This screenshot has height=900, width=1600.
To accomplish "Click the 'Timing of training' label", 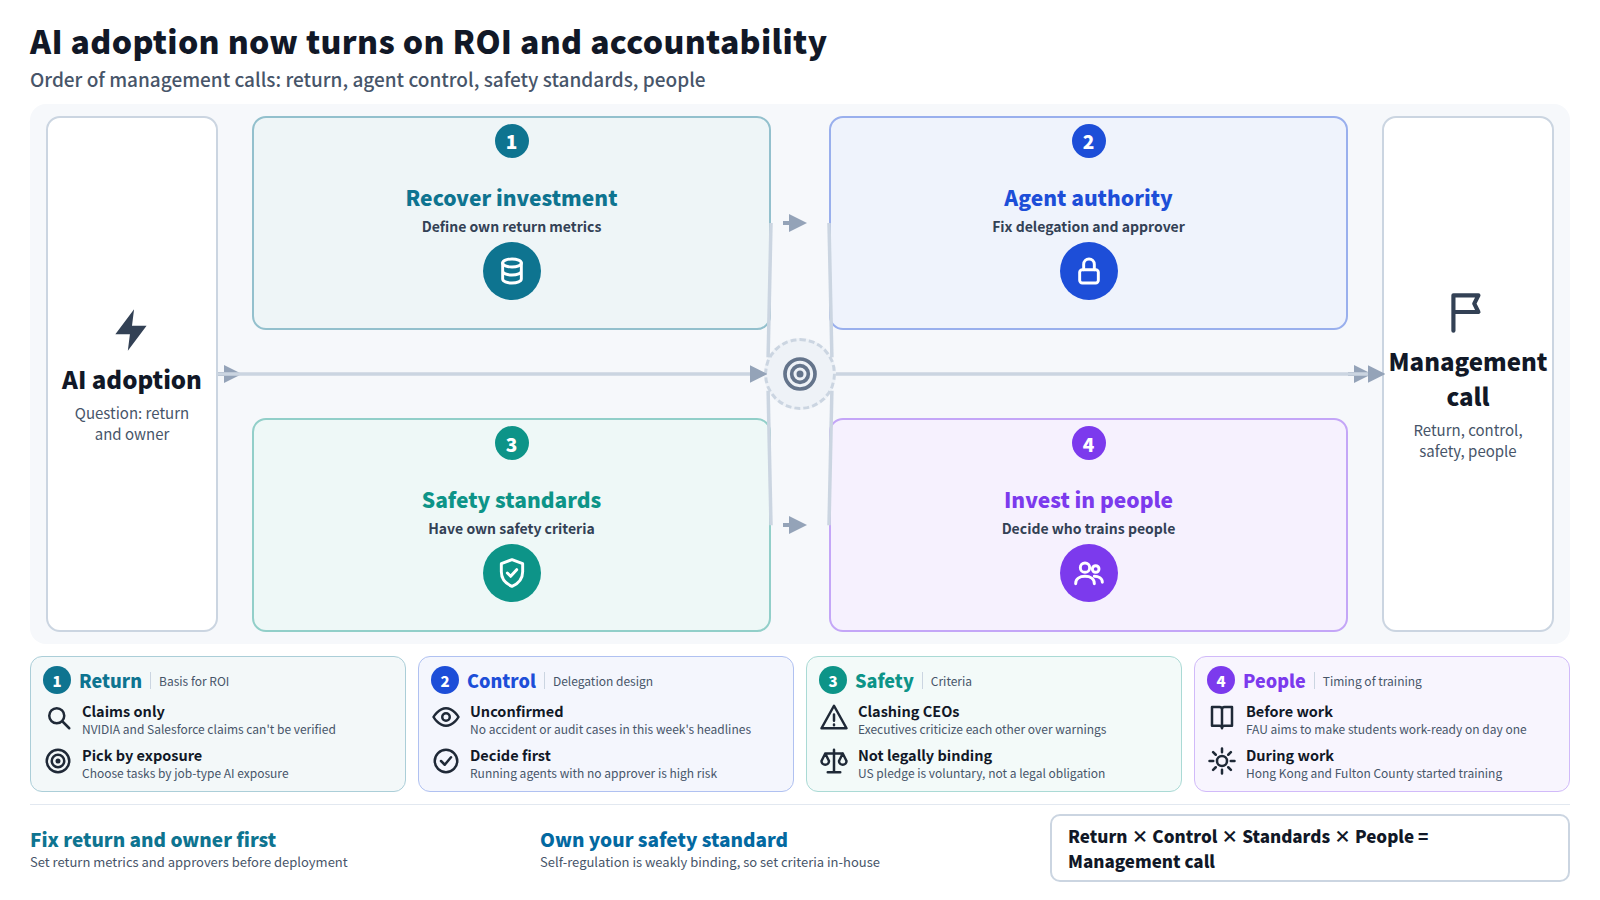I will point(1372,682).
